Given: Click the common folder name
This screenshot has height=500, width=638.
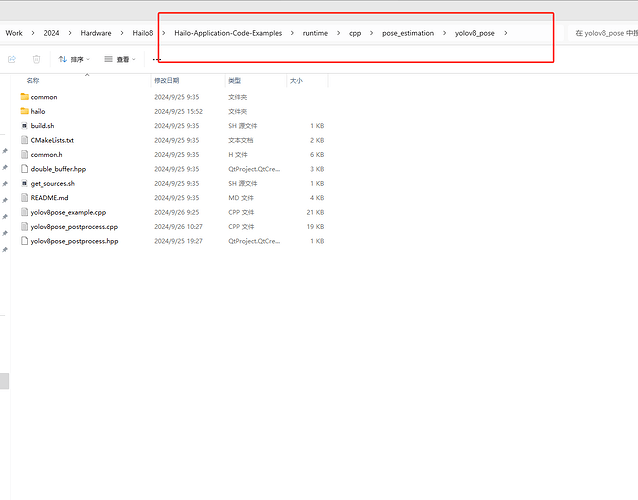Looking at the screenshot, I should (44, 97).
